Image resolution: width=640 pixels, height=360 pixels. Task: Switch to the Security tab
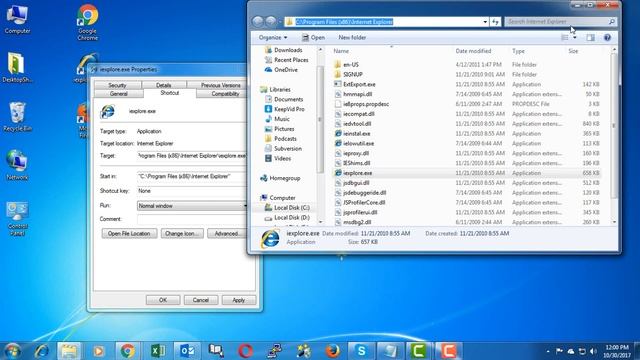pos(118,85)
